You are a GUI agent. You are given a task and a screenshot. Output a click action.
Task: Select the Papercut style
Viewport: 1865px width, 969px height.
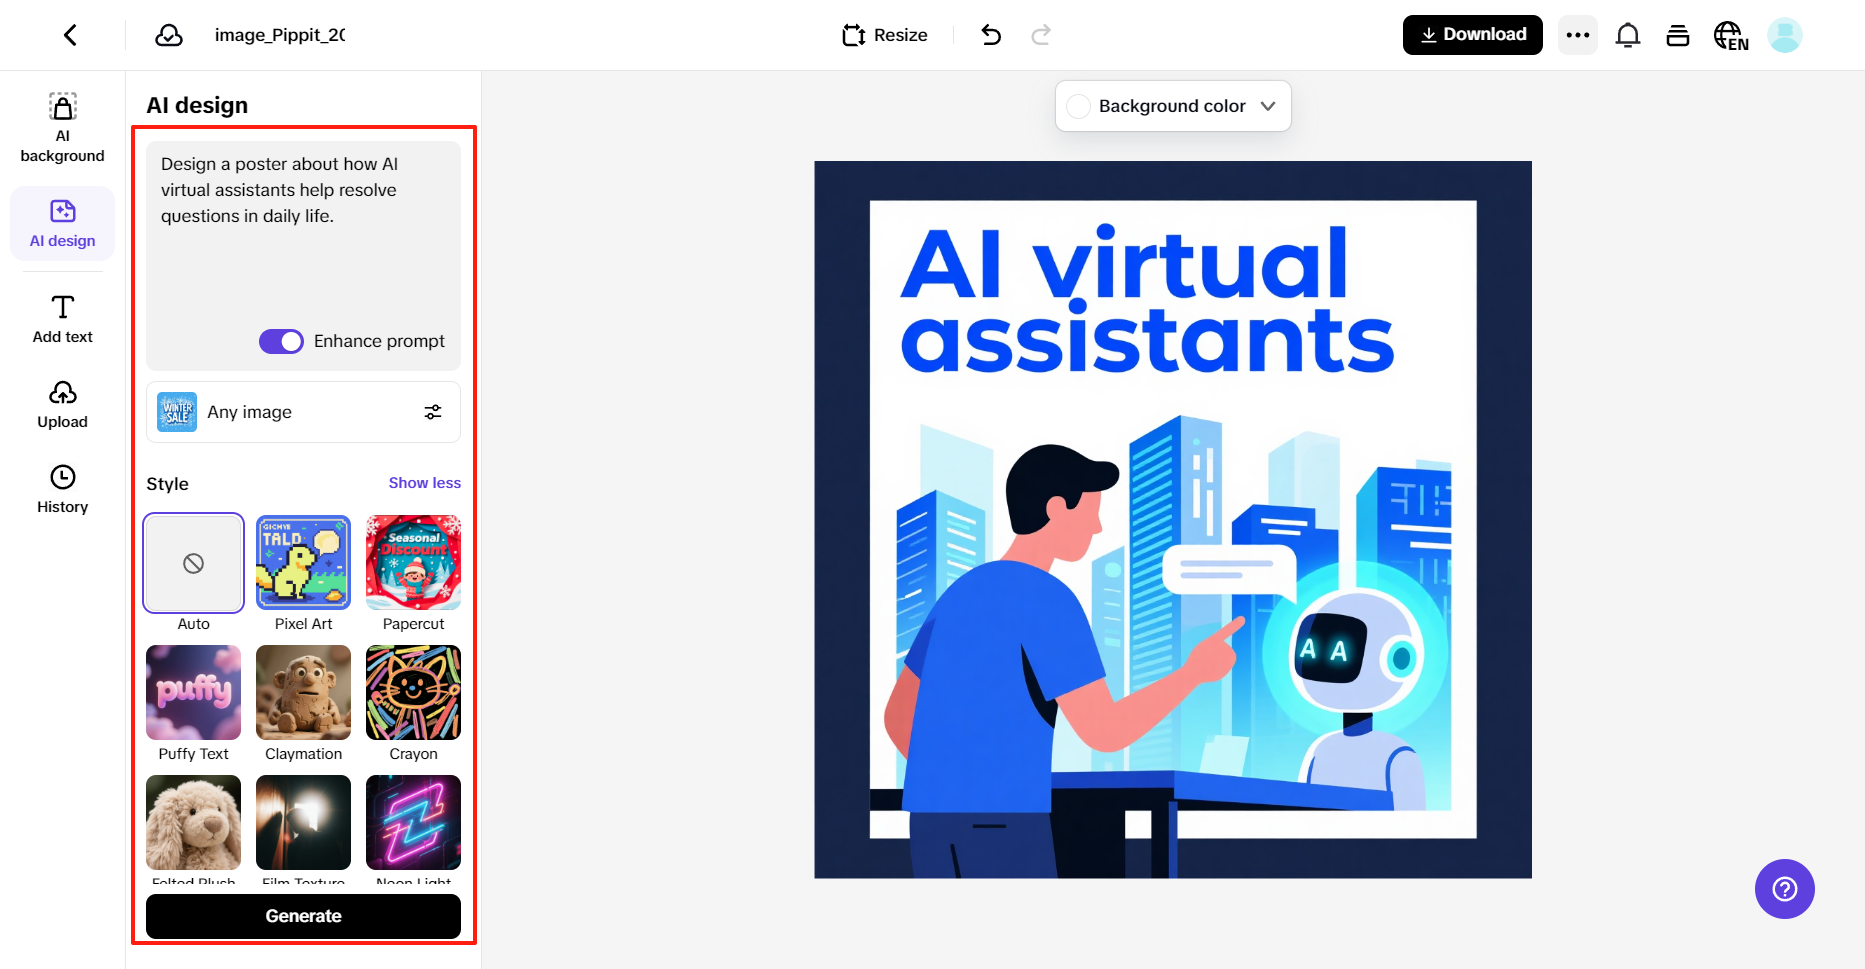(x=414, y=563)
